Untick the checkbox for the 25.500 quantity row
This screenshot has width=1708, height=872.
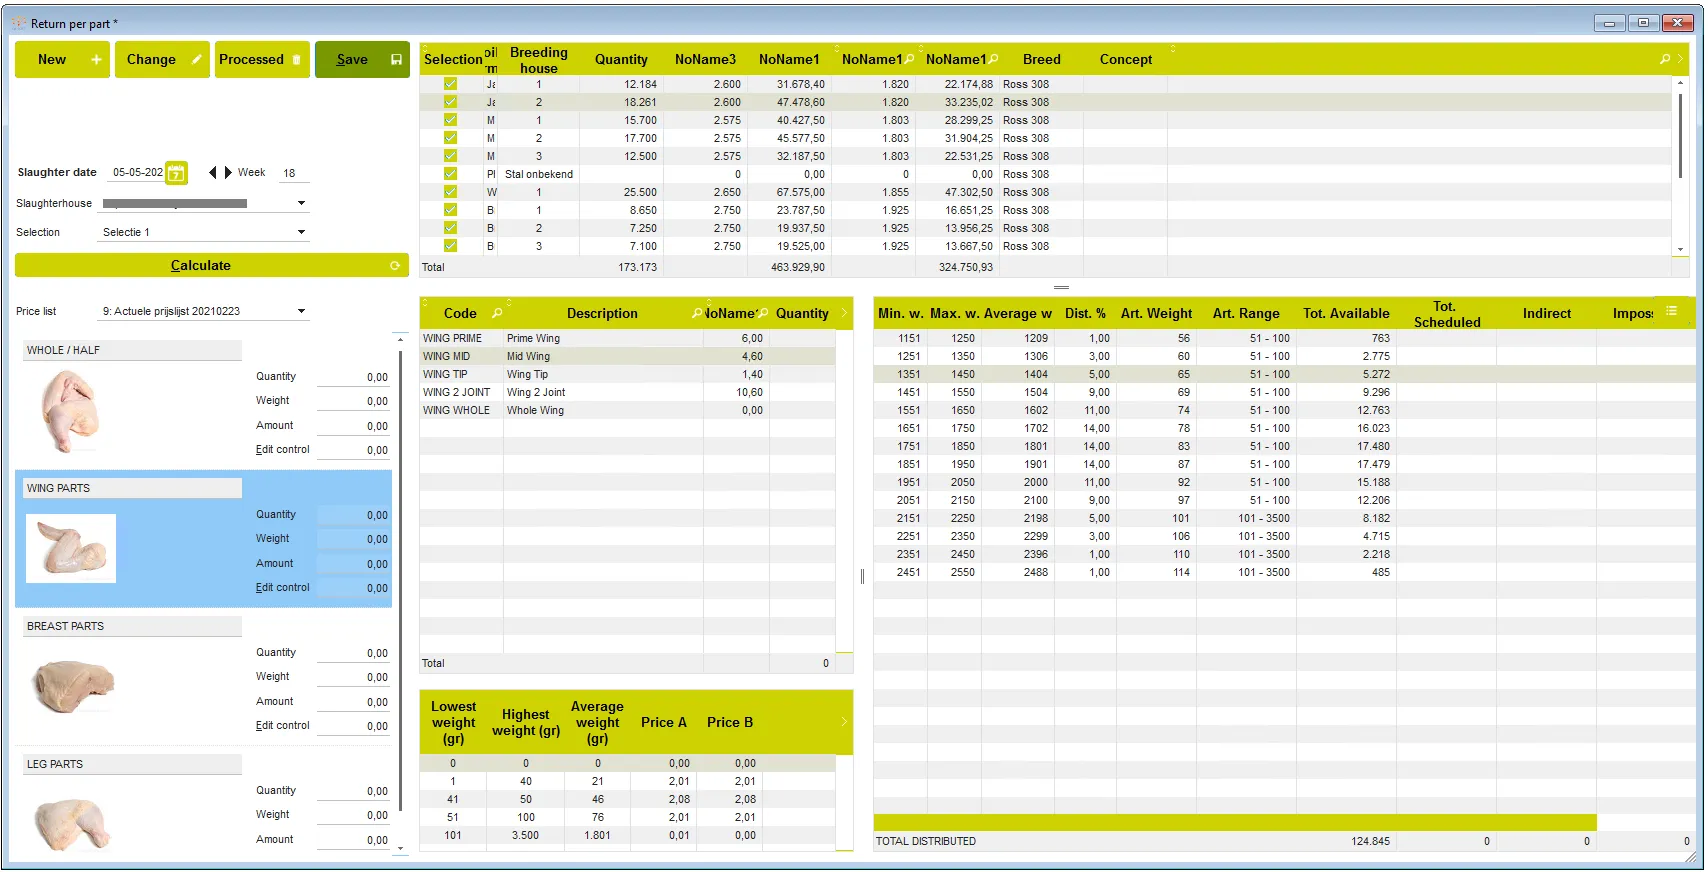coord(450,192)
